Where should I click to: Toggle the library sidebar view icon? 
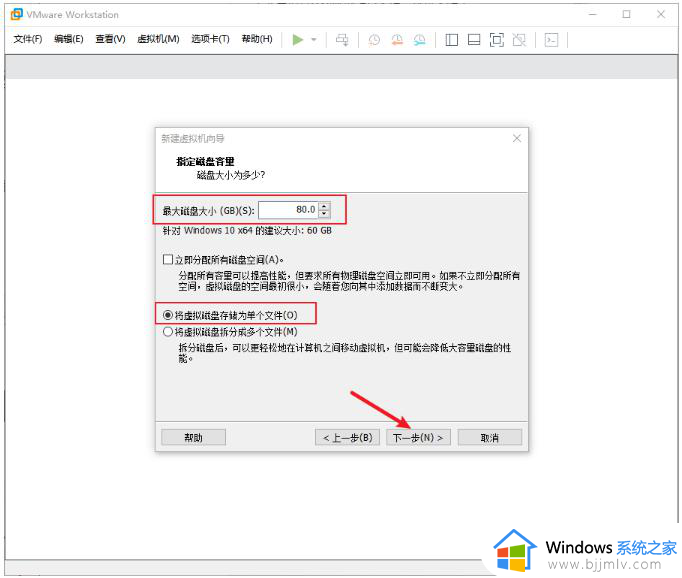coord(451,40)
